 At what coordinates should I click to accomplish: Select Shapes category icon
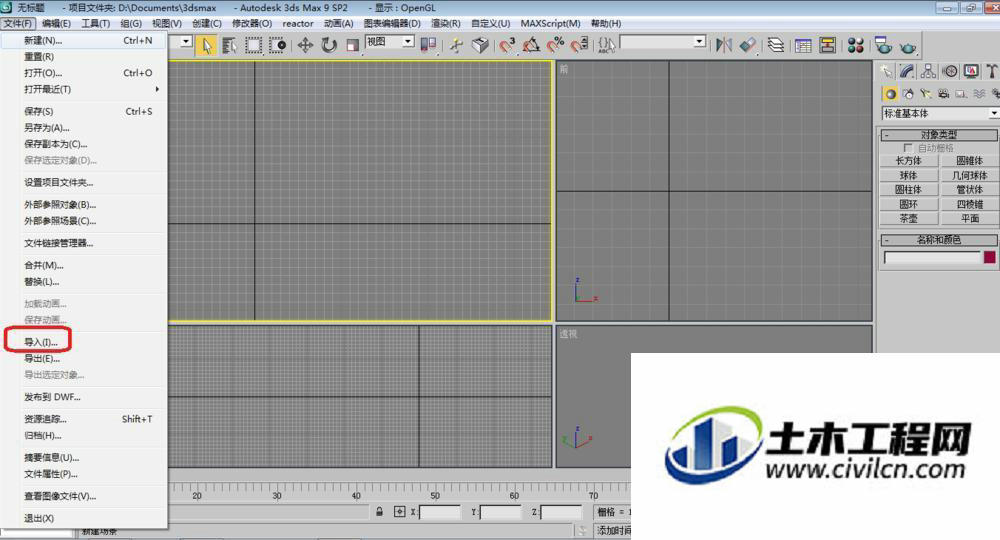coord(908,94)
